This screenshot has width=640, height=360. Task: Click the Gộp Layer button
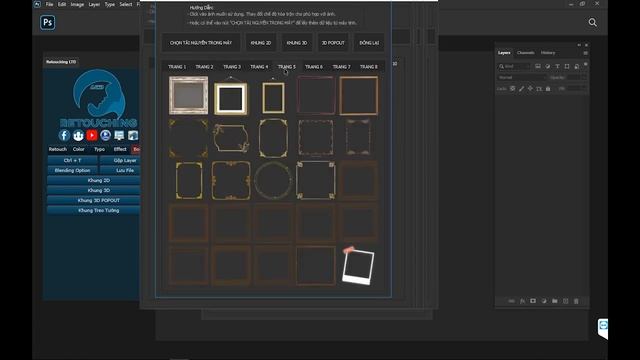pyautogui.click(x=120, y=160)
